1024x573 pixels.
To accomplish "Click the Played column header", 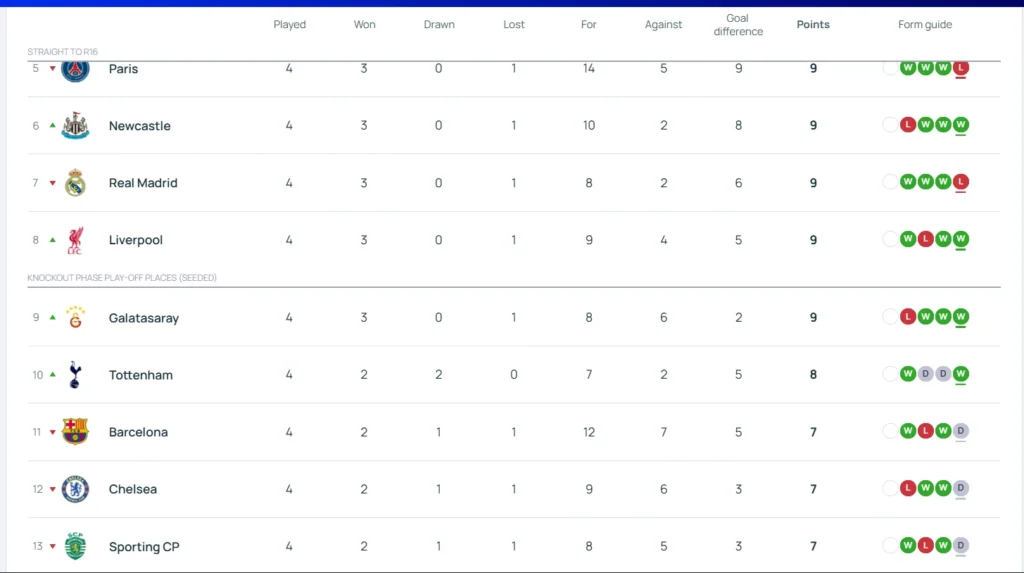I will (289, 25).
